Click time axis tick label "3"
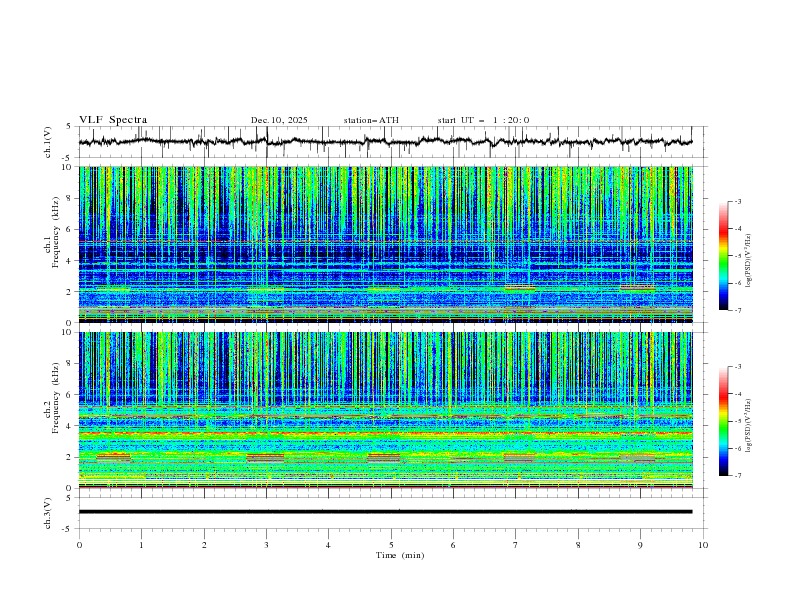This screenshot has height=612, width=792. (x=267, y=545)
